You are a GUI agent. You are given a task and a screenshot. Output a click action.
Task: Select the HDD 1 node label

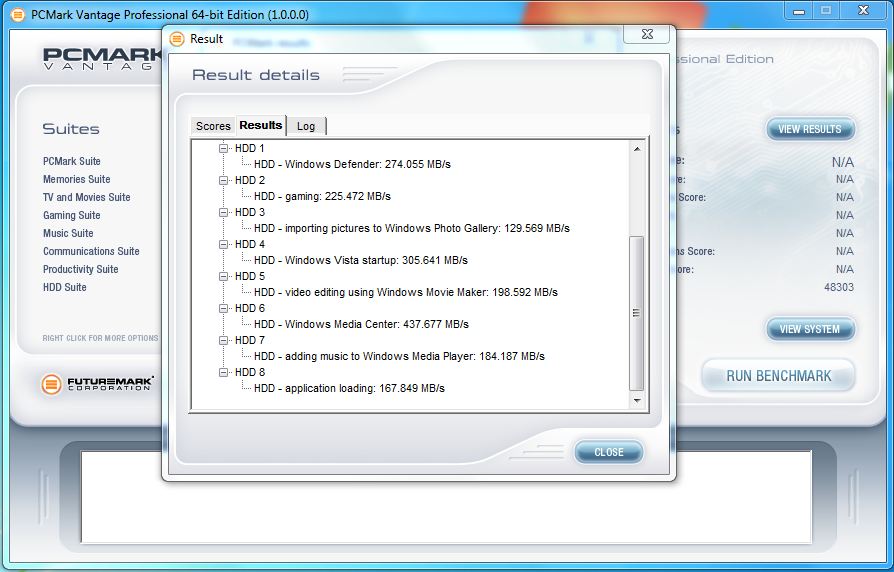coord(250,148)
